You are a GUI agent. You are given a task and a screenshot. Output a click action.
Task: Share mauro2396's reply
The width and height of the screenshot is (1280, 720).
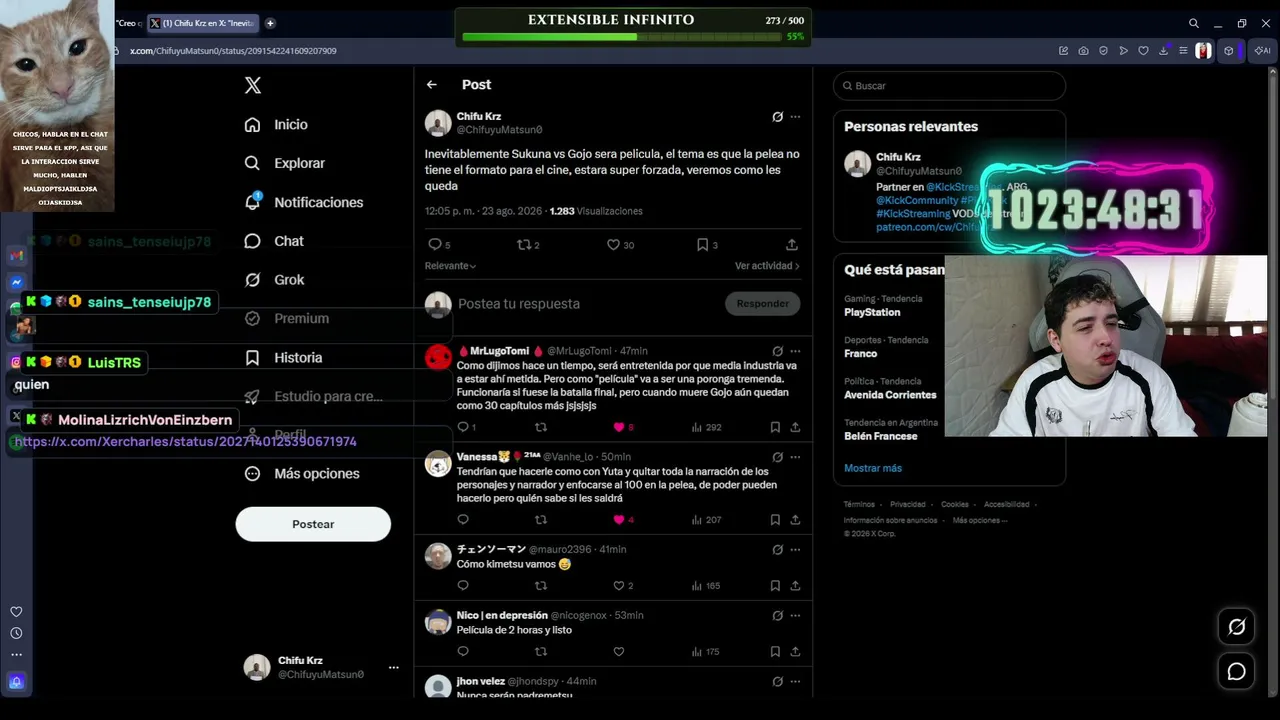795,585
